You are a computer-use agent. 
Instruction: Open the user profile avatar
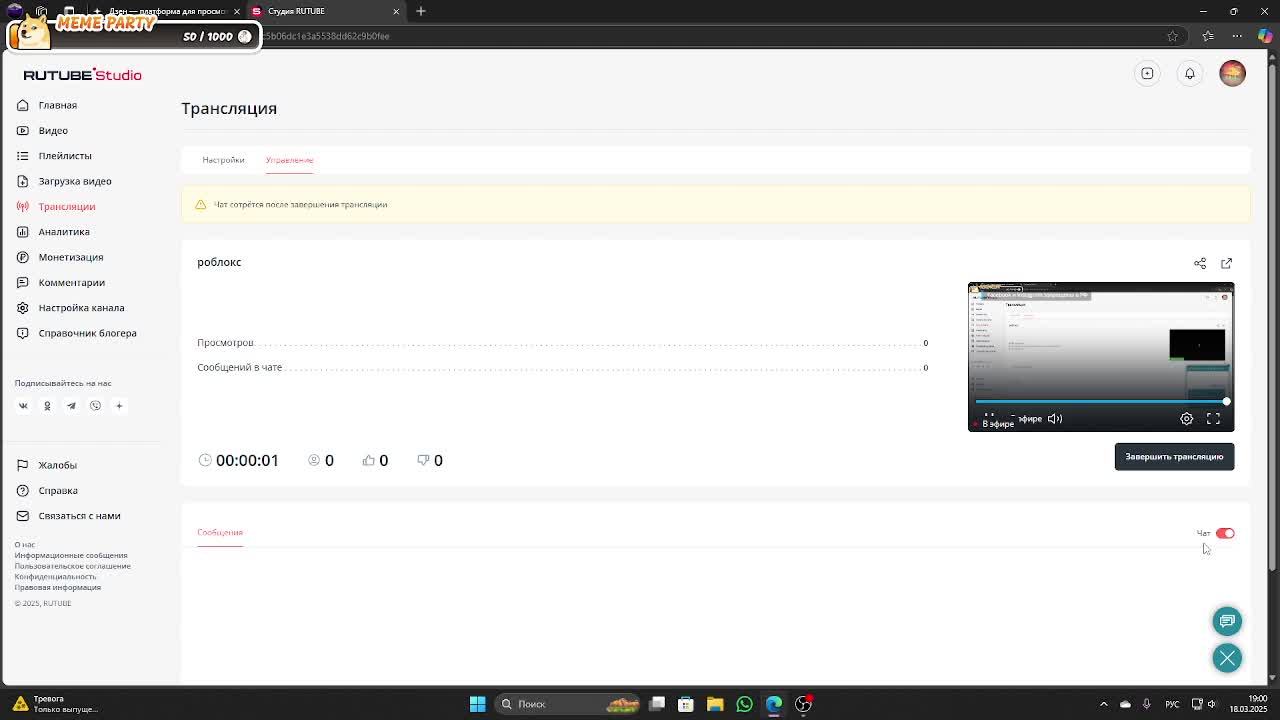[x=1232, y=73]
